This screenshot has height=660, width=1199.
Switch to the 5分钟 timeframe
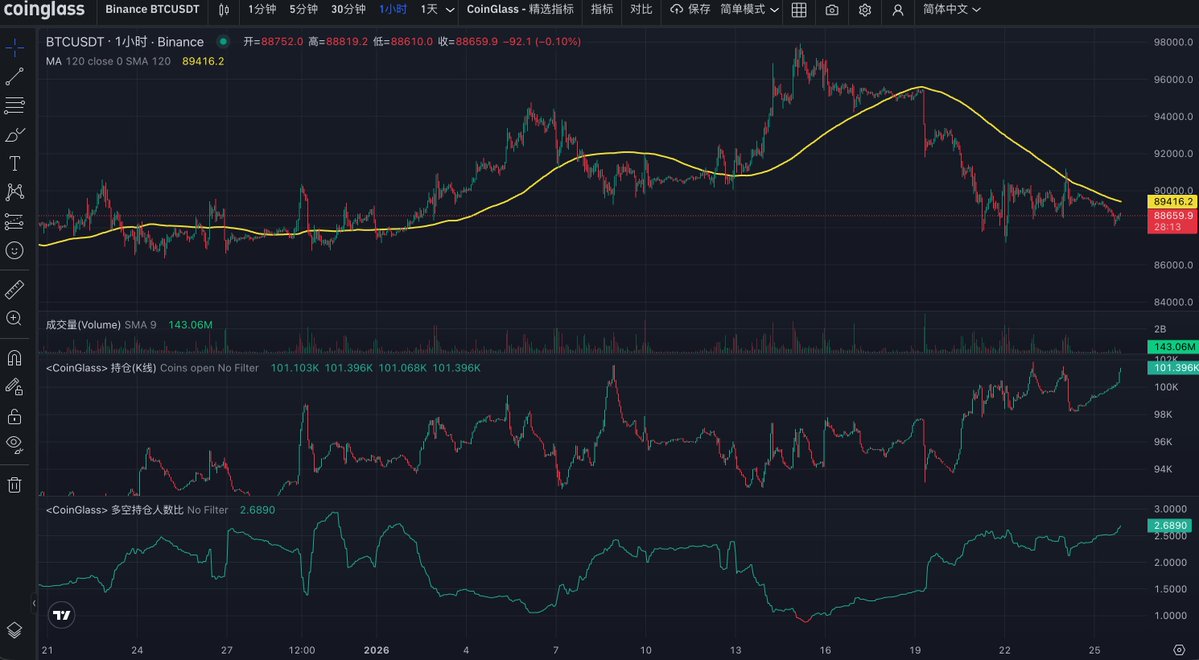pyautogui.click(x=303, y=10)
